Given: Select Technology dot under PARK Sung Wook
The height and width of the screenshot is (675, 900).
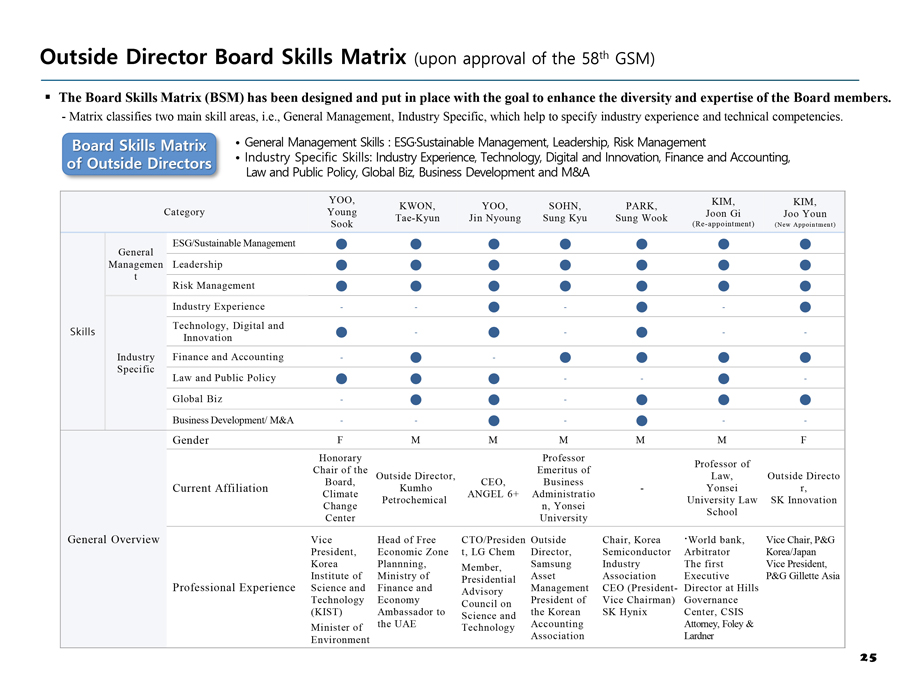Looking at the screenshot, I should point(641,332).
